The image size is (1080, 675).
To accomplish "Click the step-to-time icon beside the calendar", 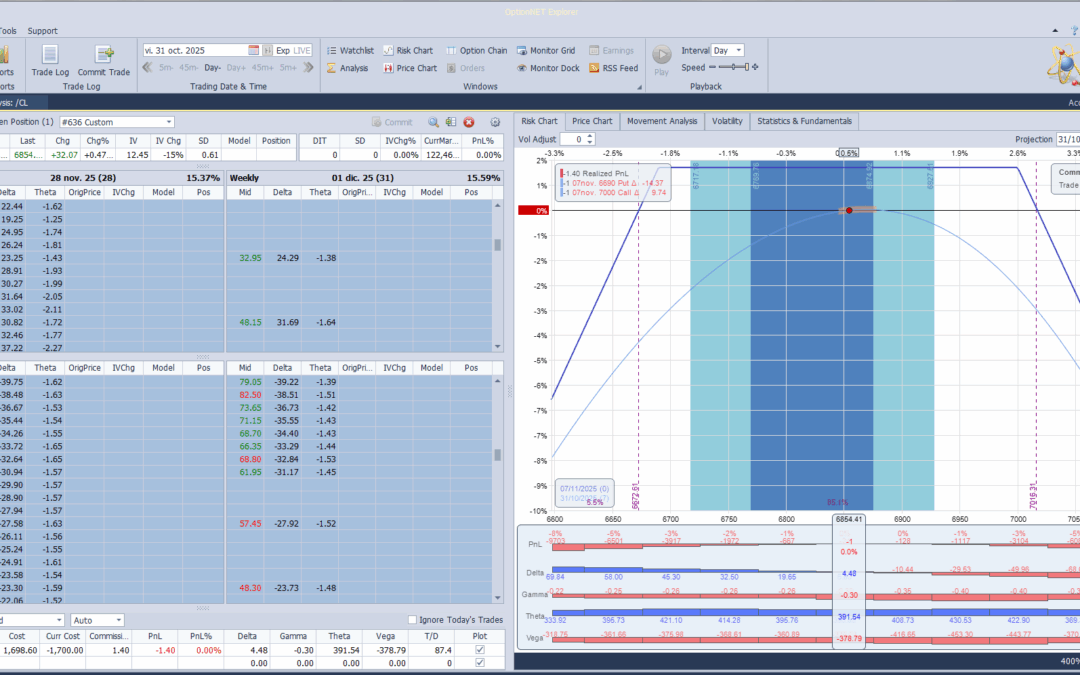I will click(267, 50).
